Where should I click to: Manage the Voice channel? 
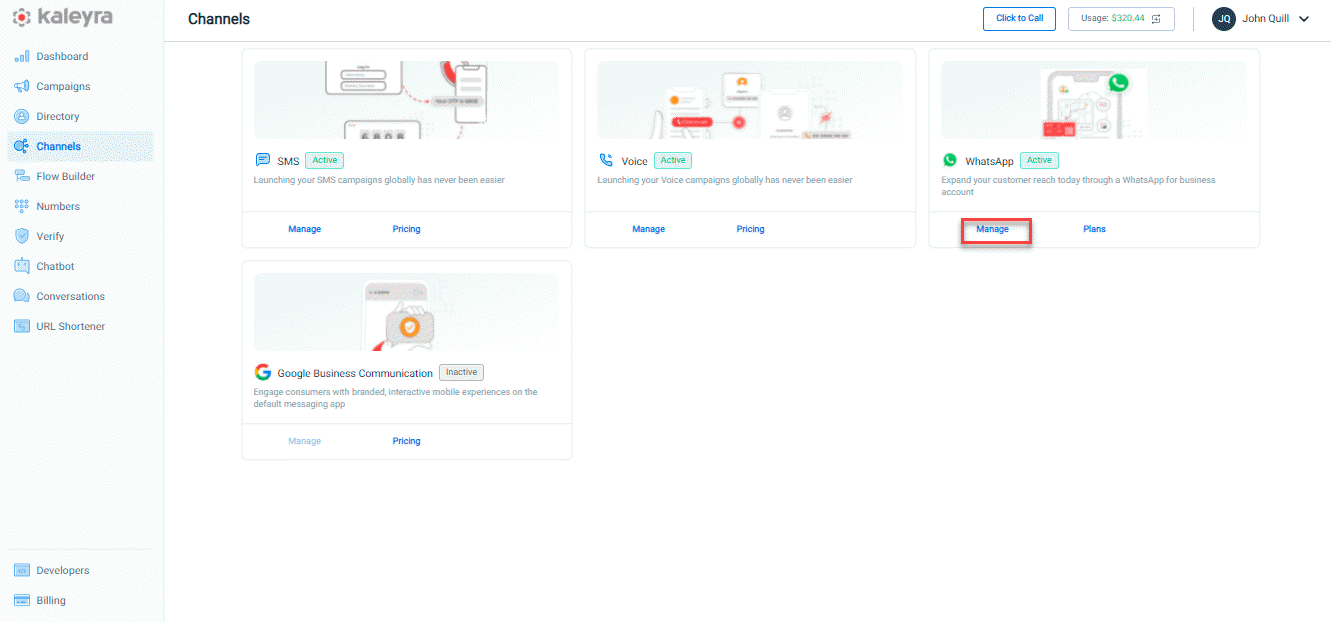pyautogui.click(x=648, y=229)
